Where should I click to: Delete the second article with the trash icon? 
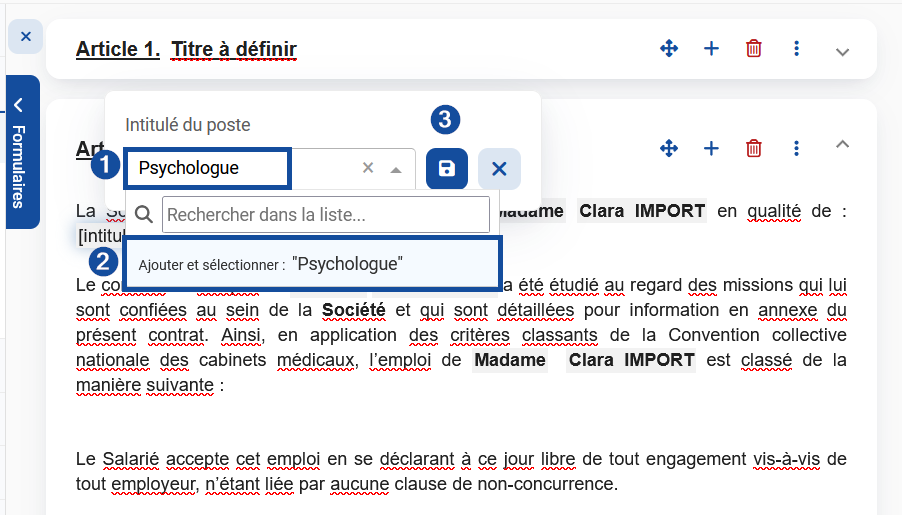coord(754,148)
